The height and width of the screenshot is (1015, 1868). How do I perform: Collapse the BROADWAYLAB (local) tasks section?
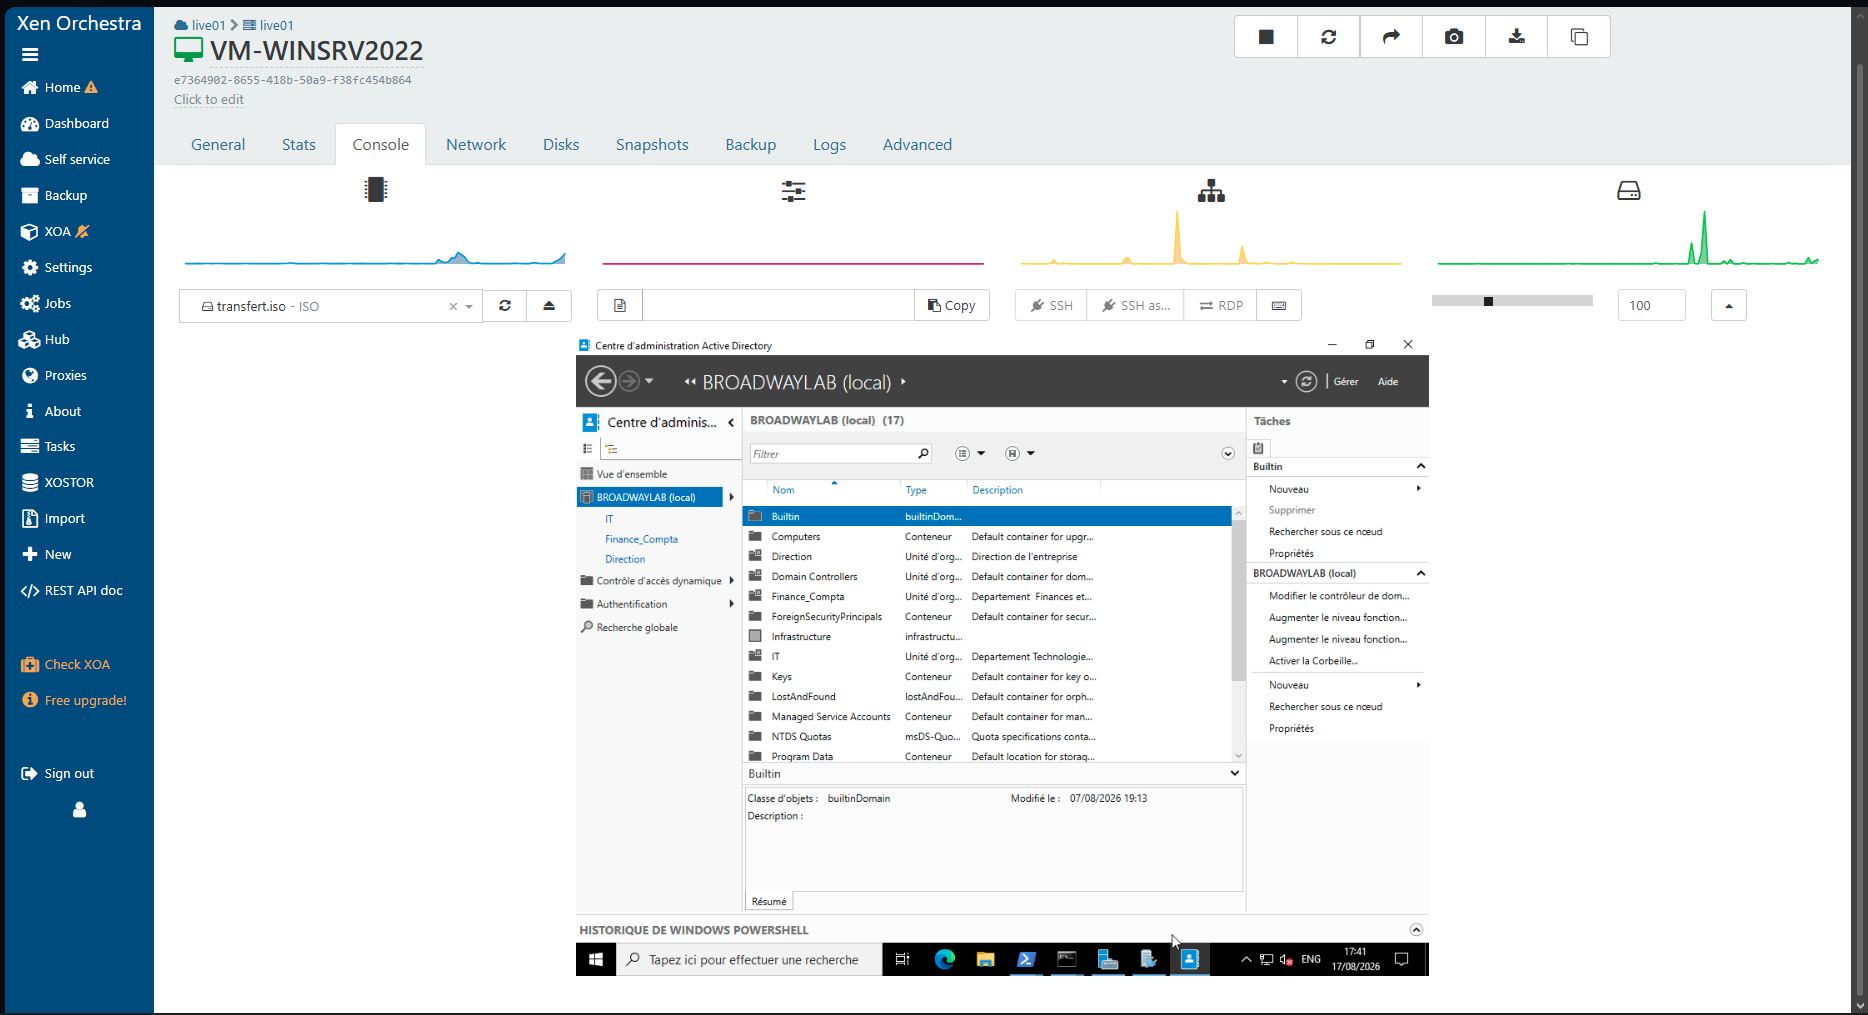(1420, 573)
